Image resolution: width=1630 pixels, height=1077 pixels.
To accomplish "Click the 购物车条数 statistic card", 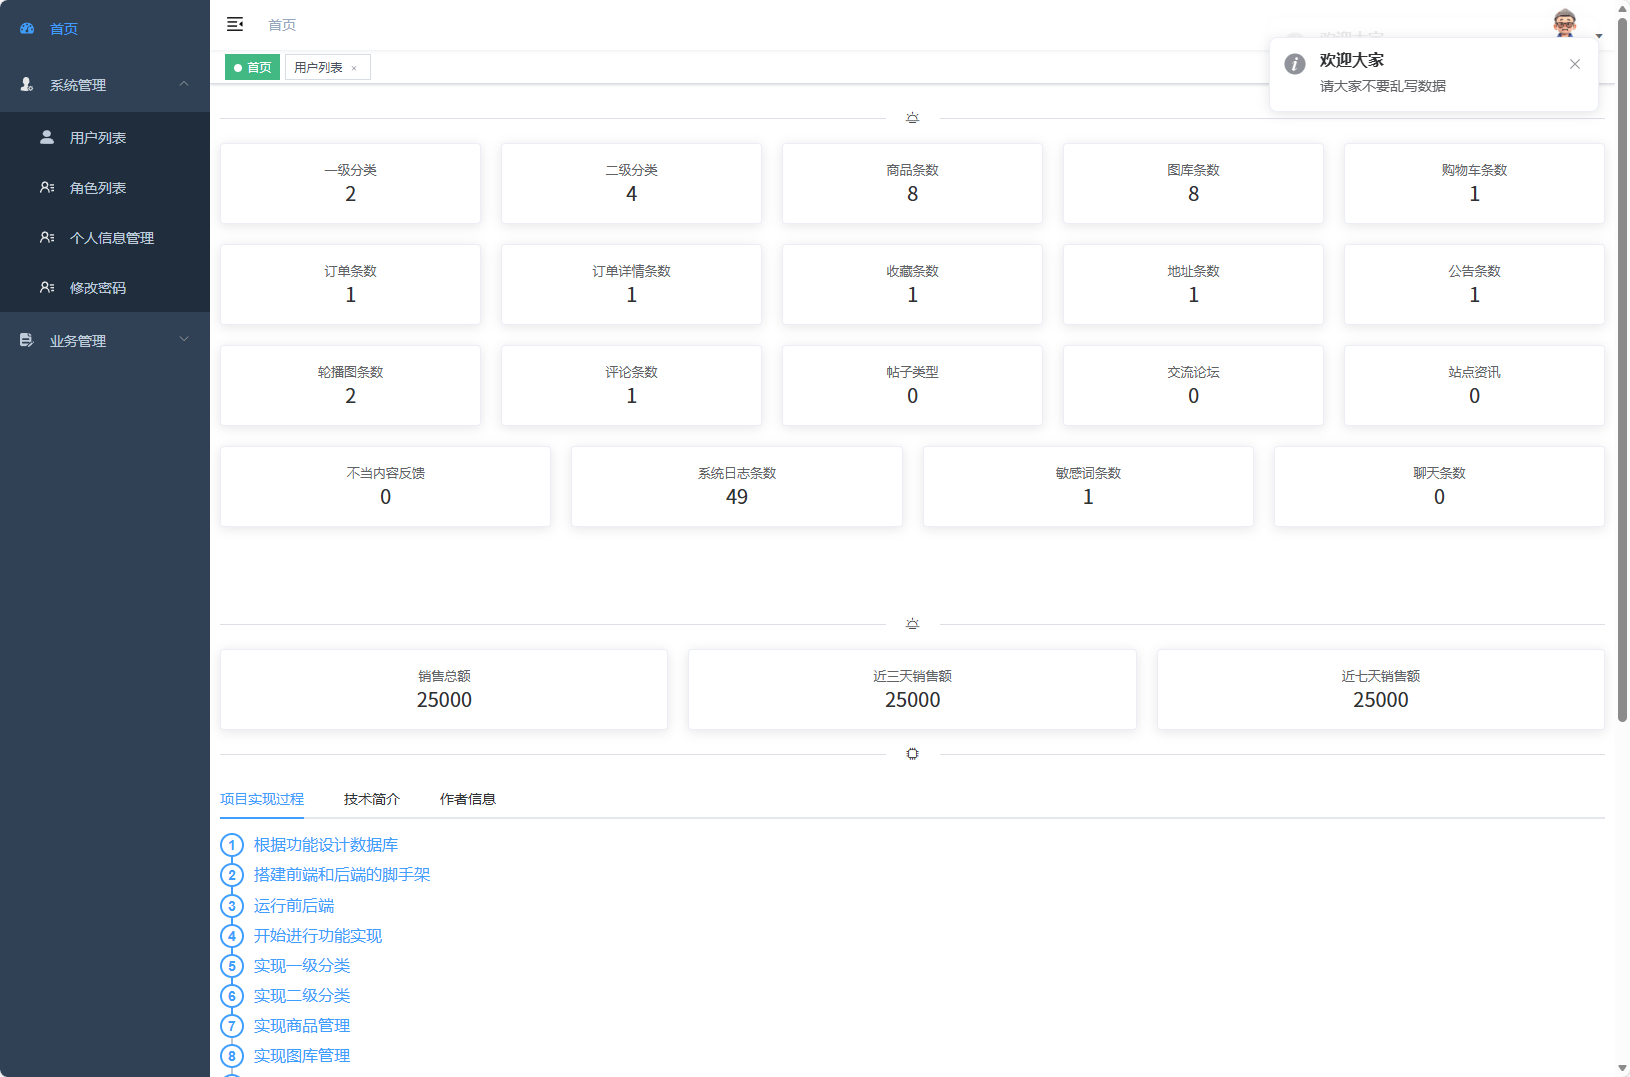I will click(1474, 183).
